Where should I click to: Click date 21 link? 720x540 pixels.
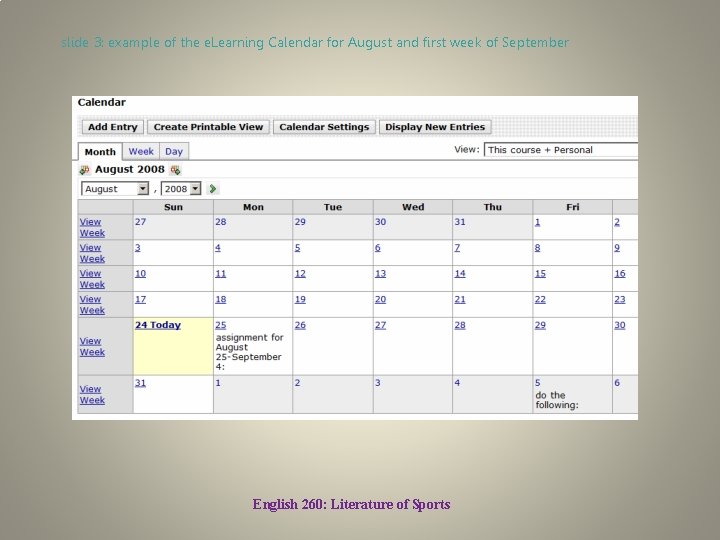(460, 299)
